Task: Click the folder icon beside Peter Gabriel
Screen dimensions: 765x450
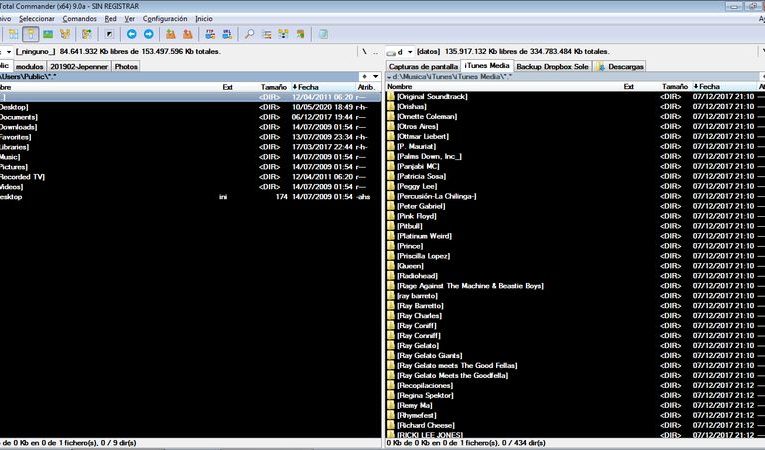Action: click(391, 206)
